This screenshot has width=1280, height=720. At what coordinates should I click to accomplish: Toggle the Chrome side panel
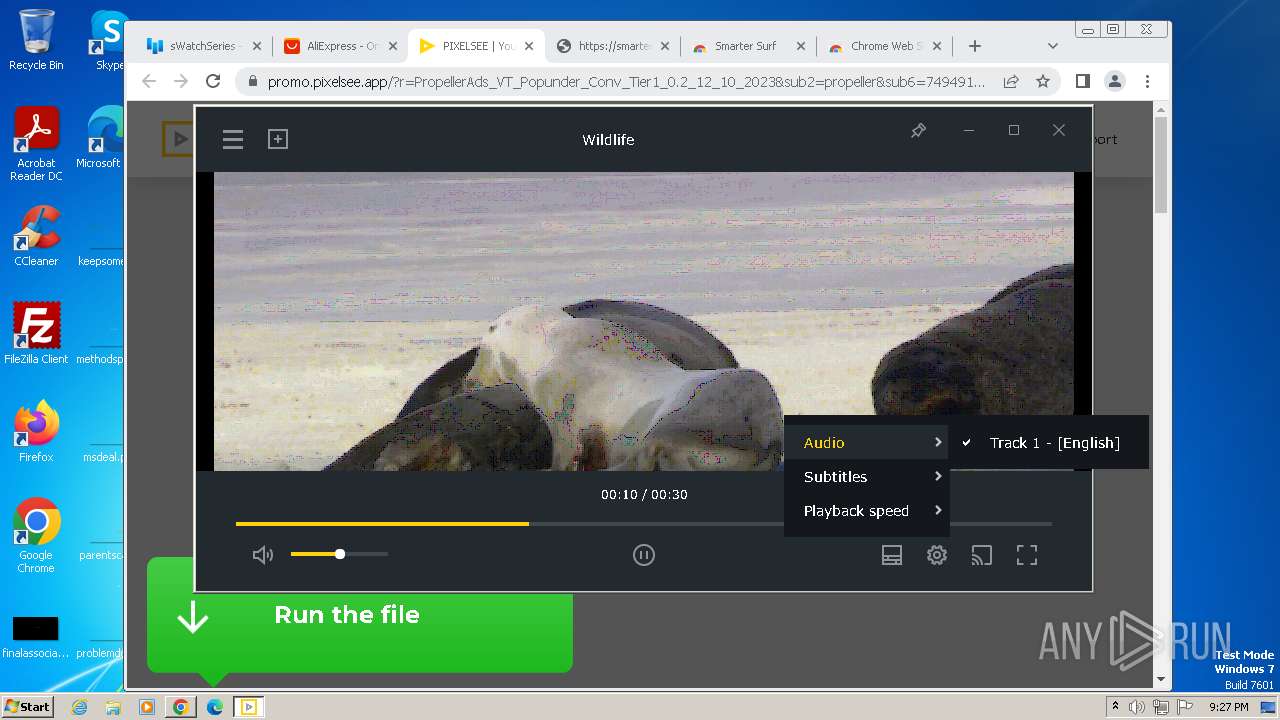click(1082, 82)
